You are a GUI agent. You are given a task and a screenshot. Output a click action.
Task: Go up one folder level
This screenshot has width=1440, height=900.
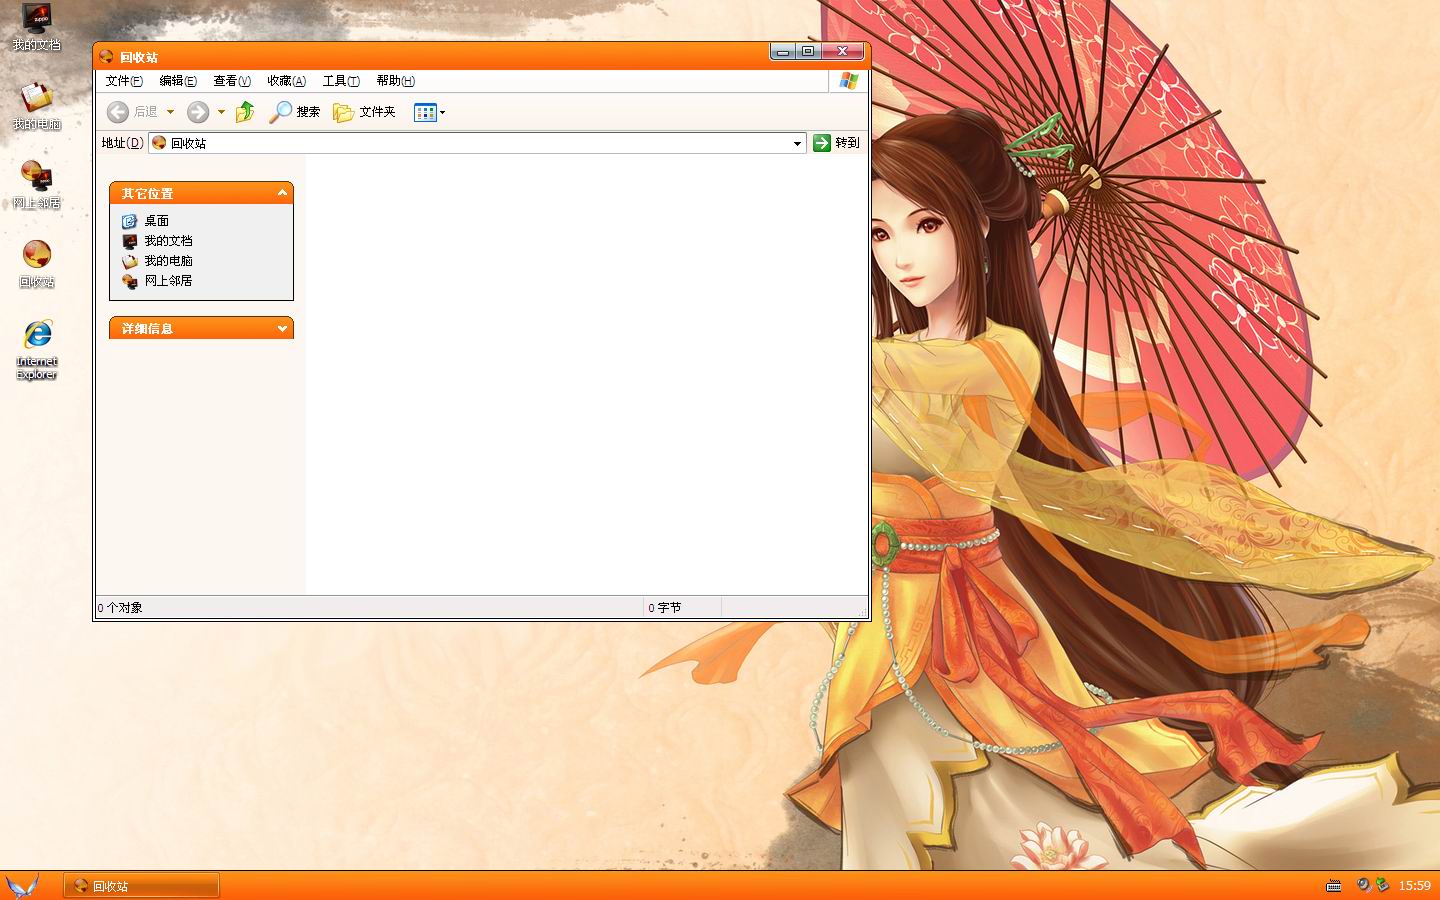(245, 112)
